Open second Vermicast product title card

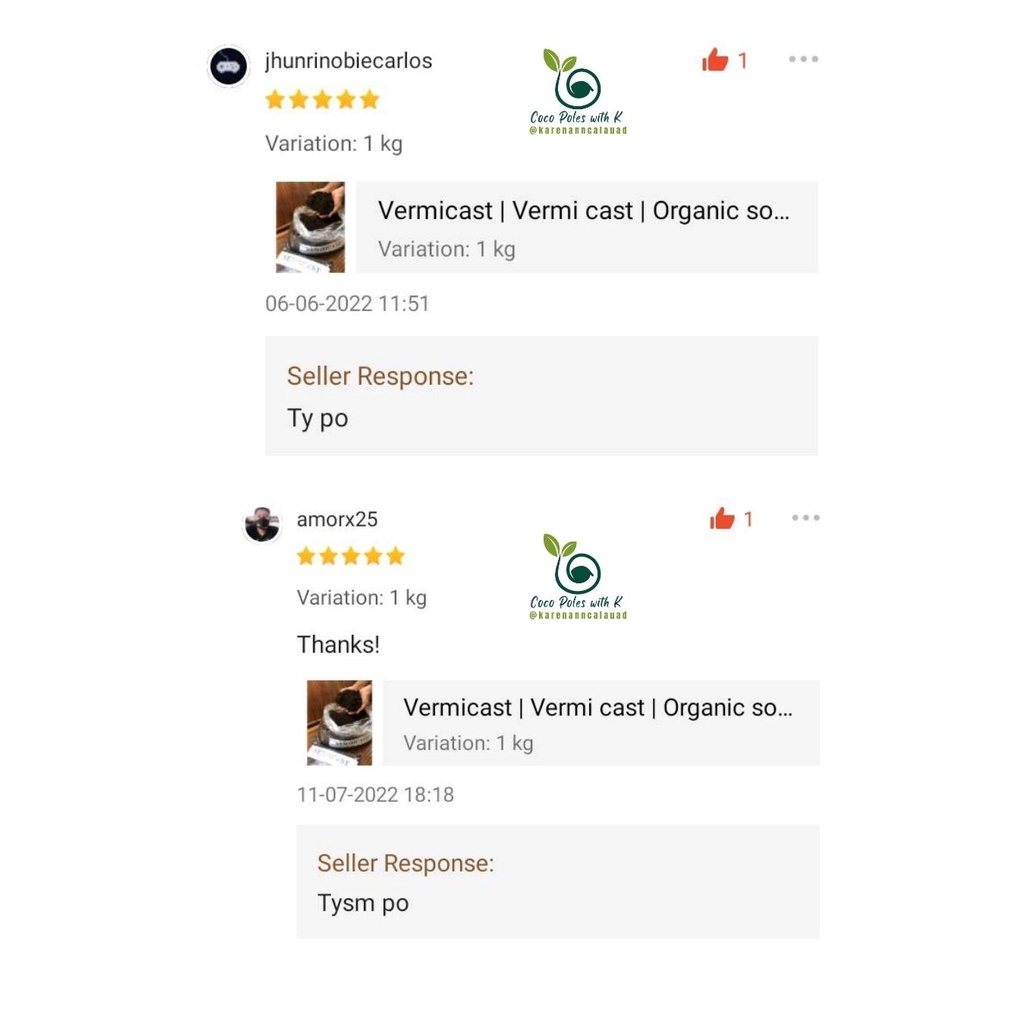[x=601, y=722]
